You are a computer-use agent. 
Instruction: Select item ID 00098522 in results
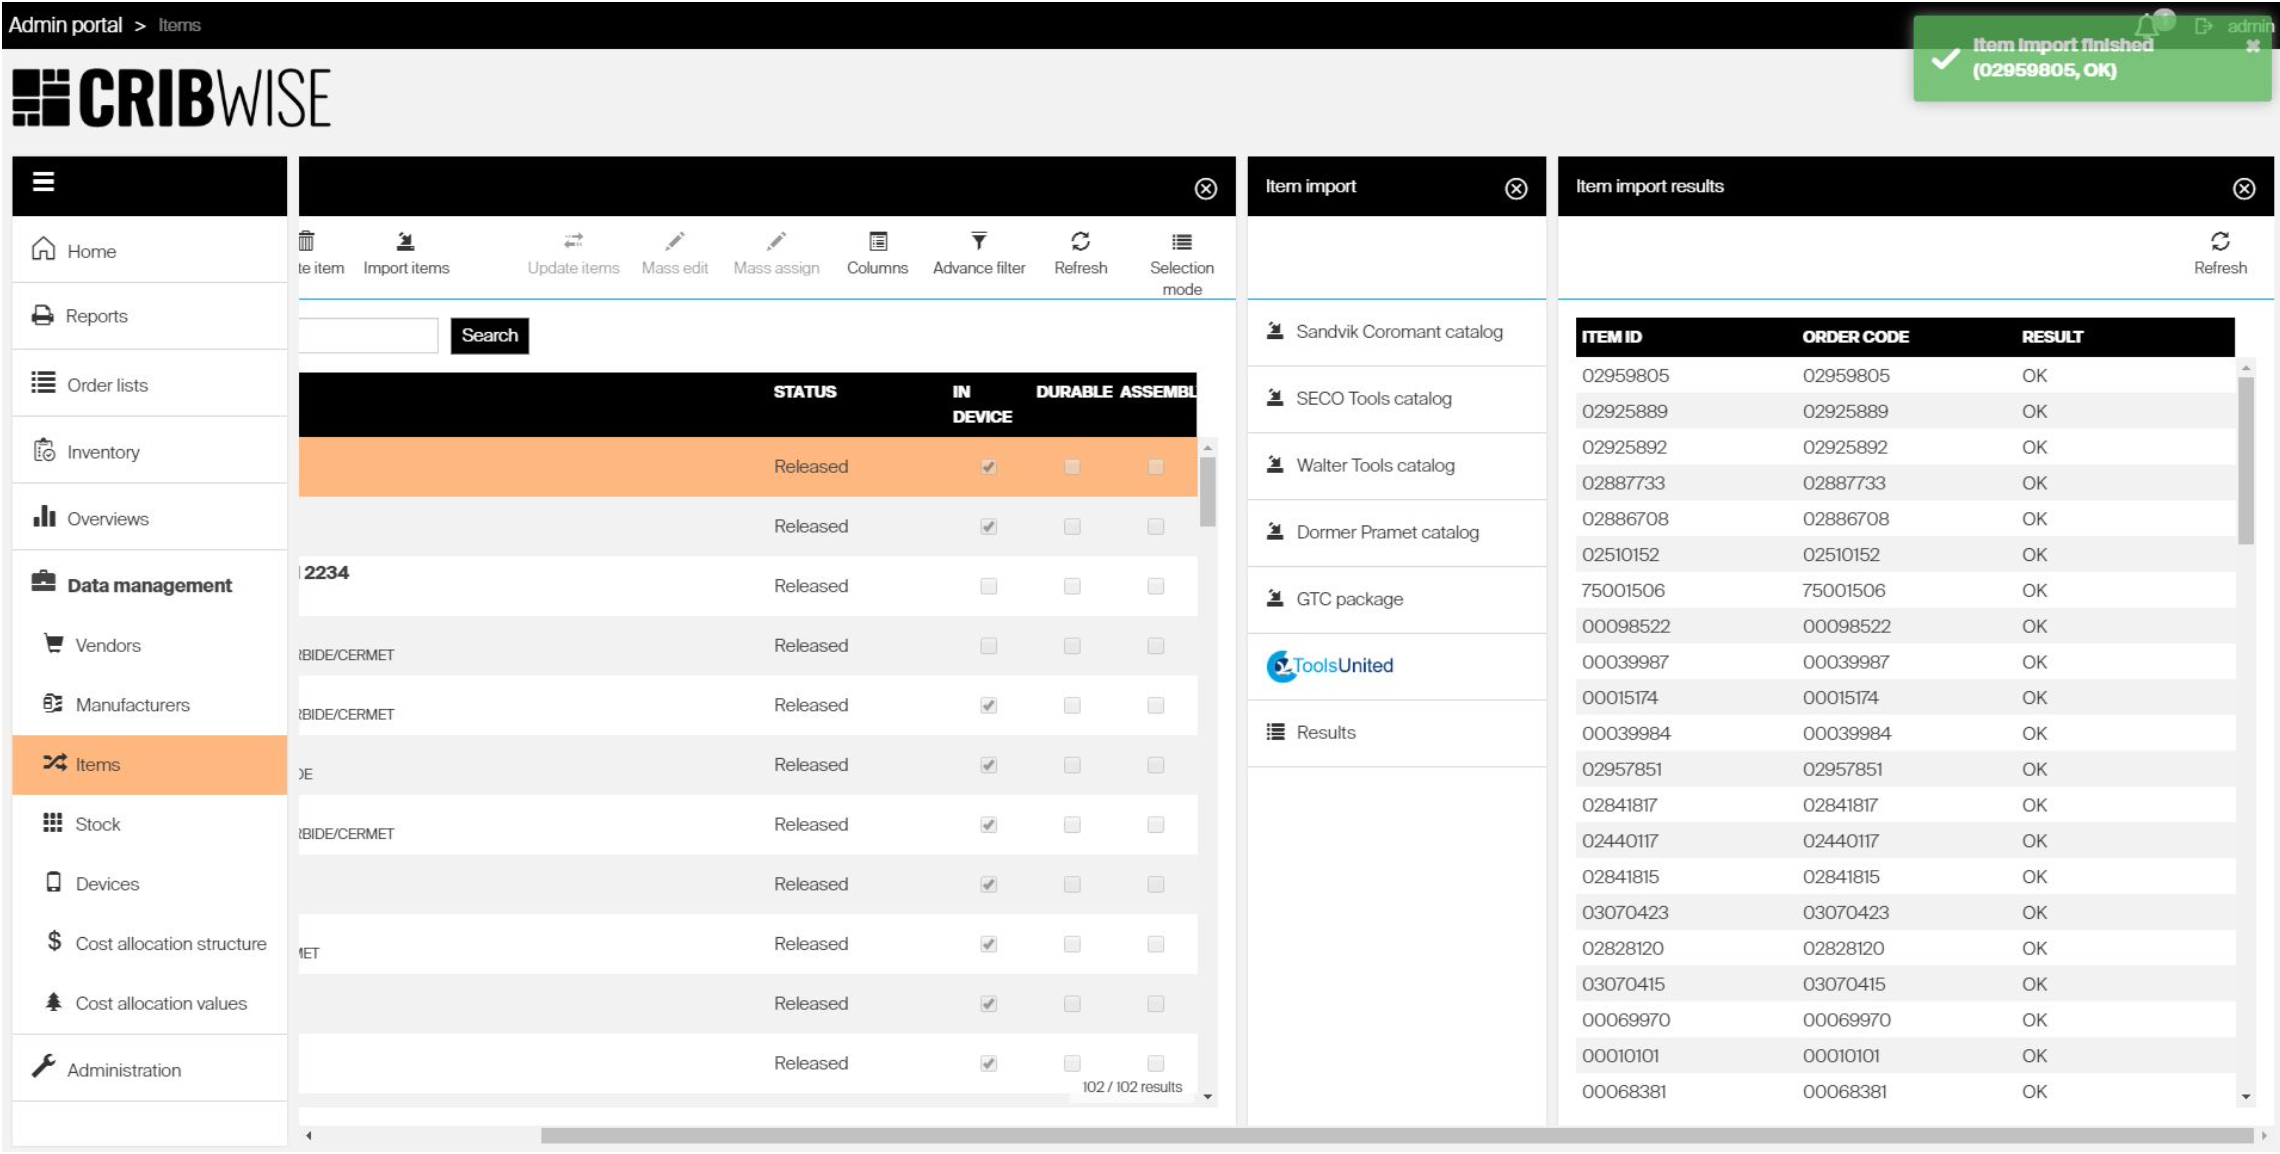1626,627
